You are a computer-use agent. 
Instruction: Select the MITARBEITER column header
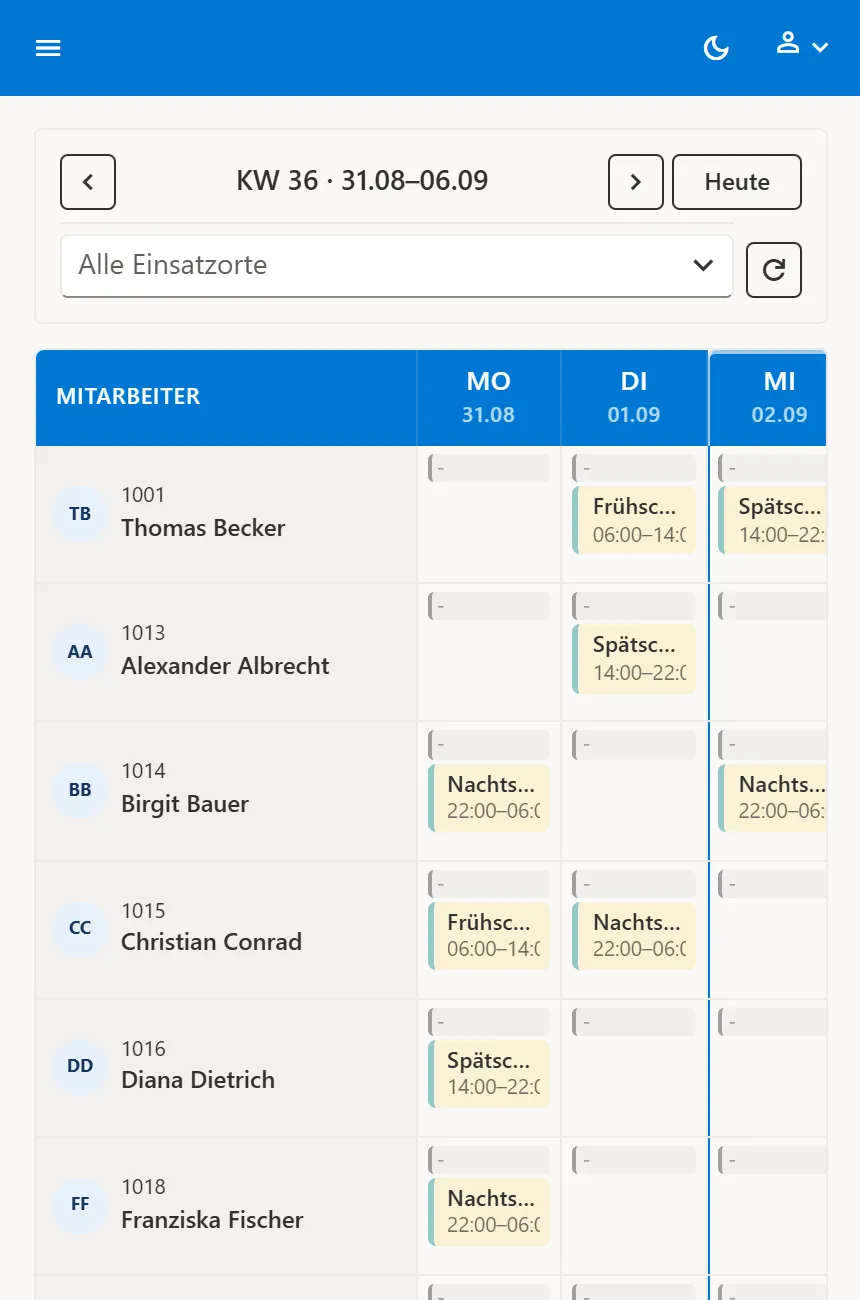(x=226, y=397)
